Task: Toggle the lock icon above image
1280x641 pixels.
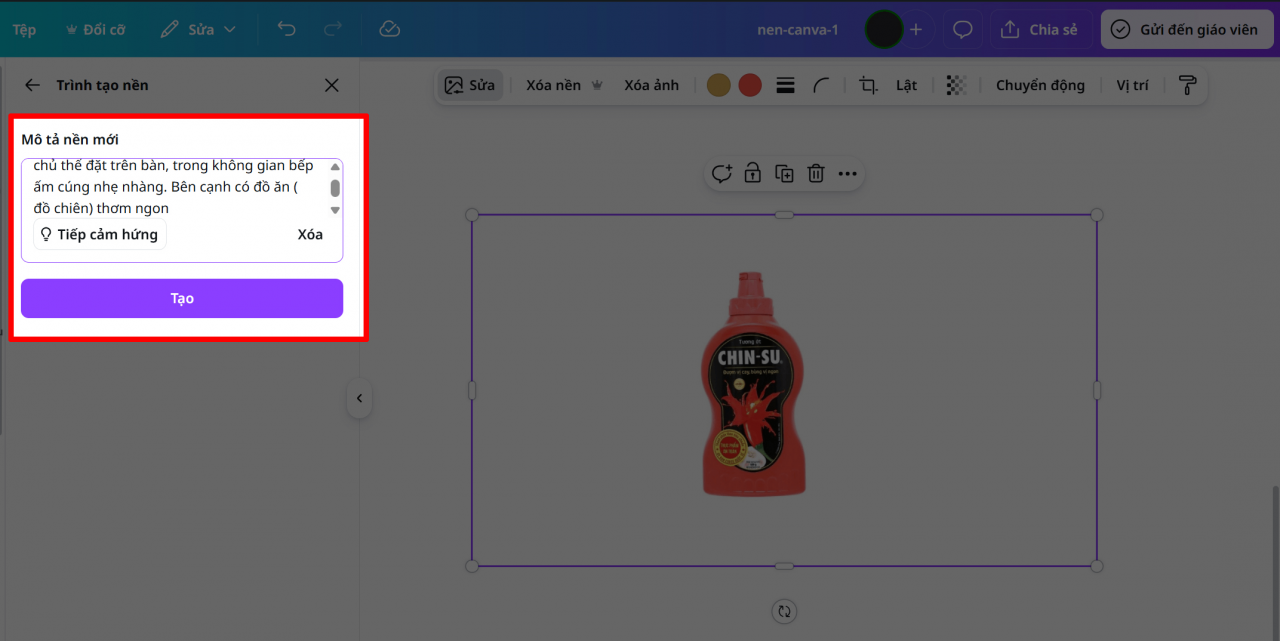Action: point(752,174)
